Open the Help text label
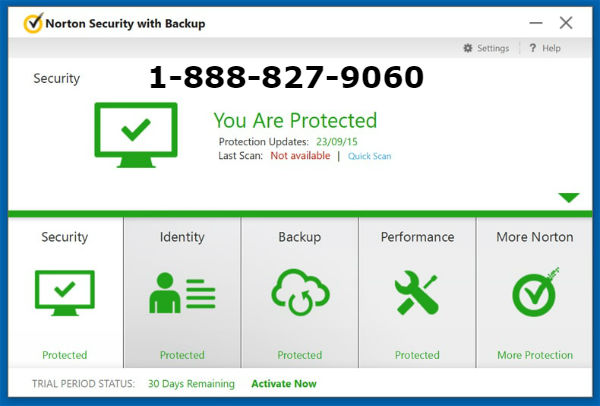600x406 pixels. pos(551,48)
